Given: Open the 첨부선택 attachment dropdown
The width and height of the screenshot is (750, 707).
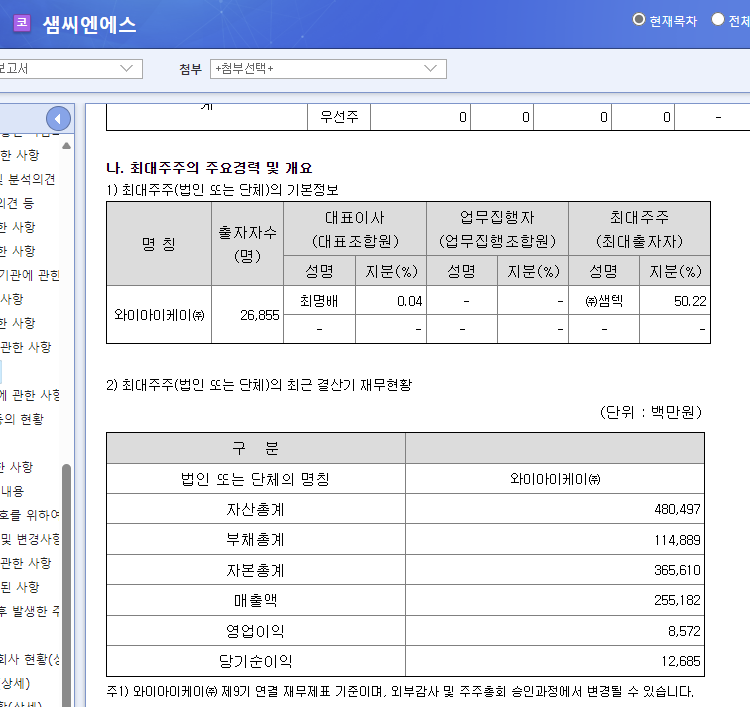Looking at the screenshot, I should [x=328, y=69].
